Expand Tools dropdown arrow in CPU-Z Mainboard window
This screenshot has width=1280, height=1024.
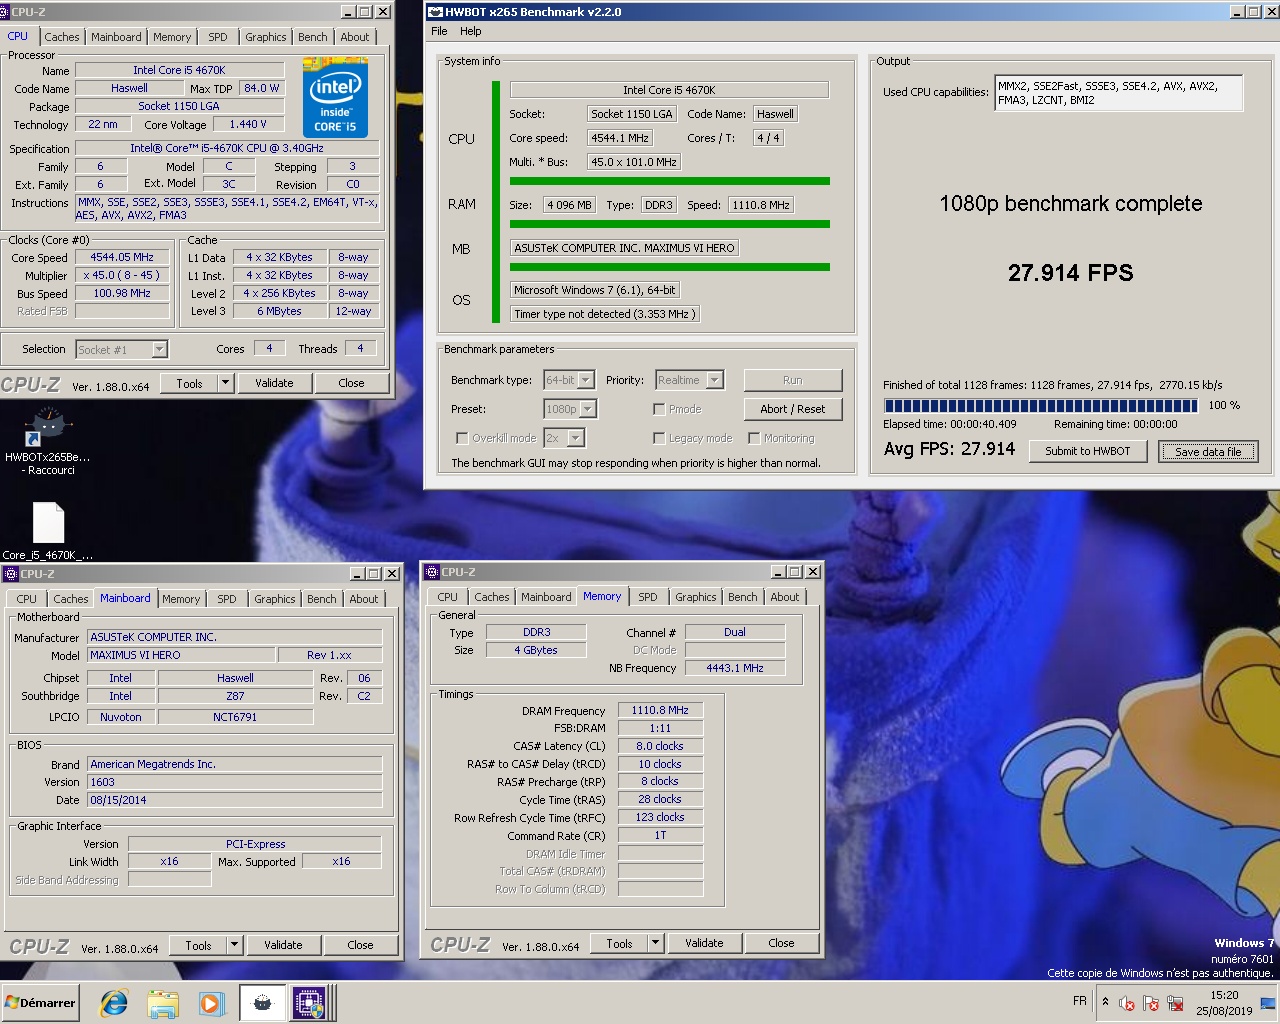pos(235,945)
